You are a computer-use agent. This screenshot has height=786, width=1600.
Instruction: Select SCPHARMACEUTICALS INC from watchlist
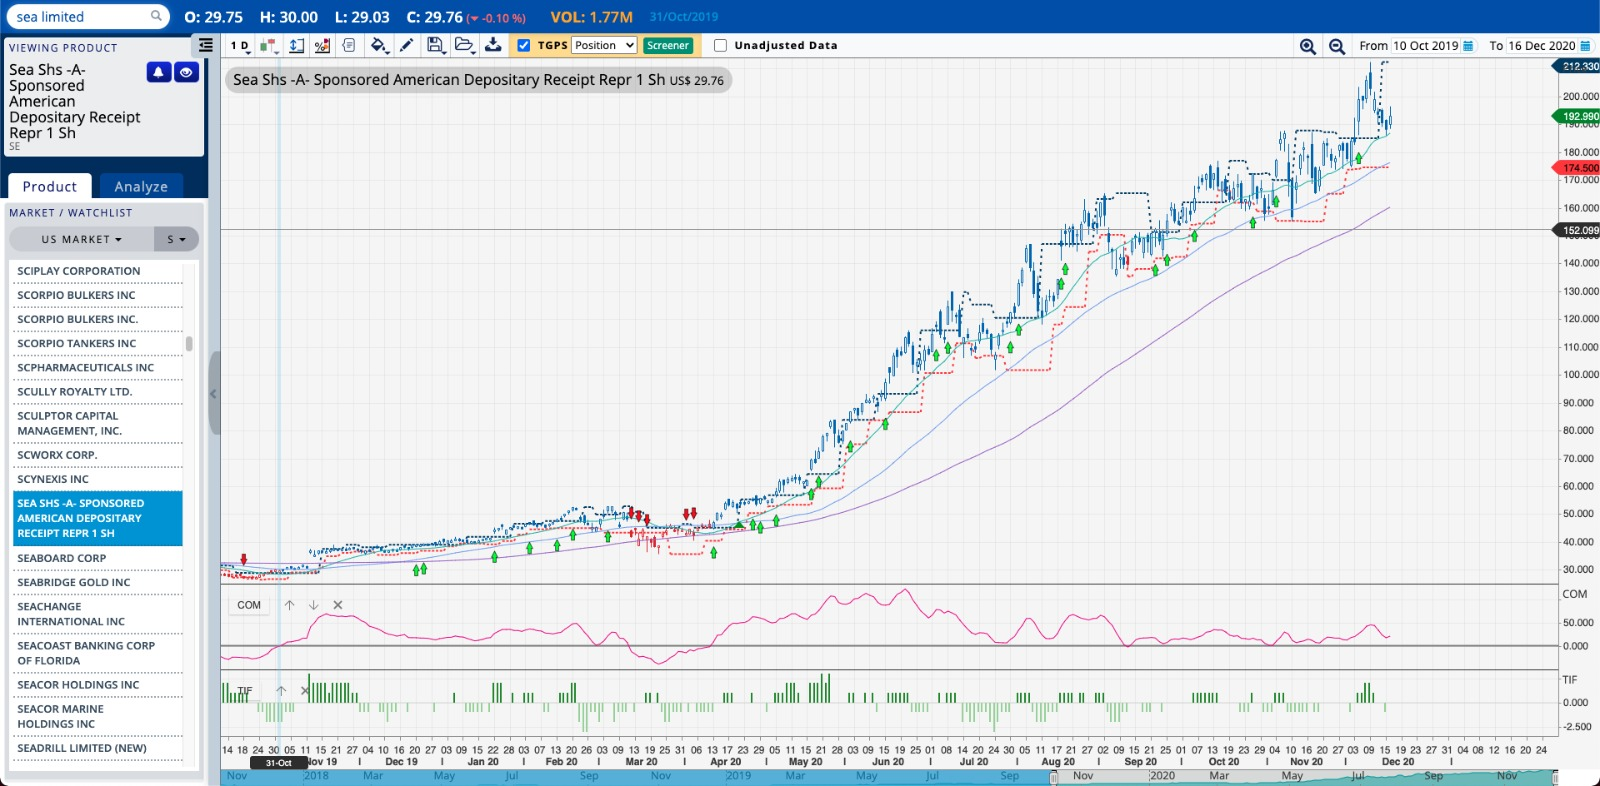click(x=97, y=367)
